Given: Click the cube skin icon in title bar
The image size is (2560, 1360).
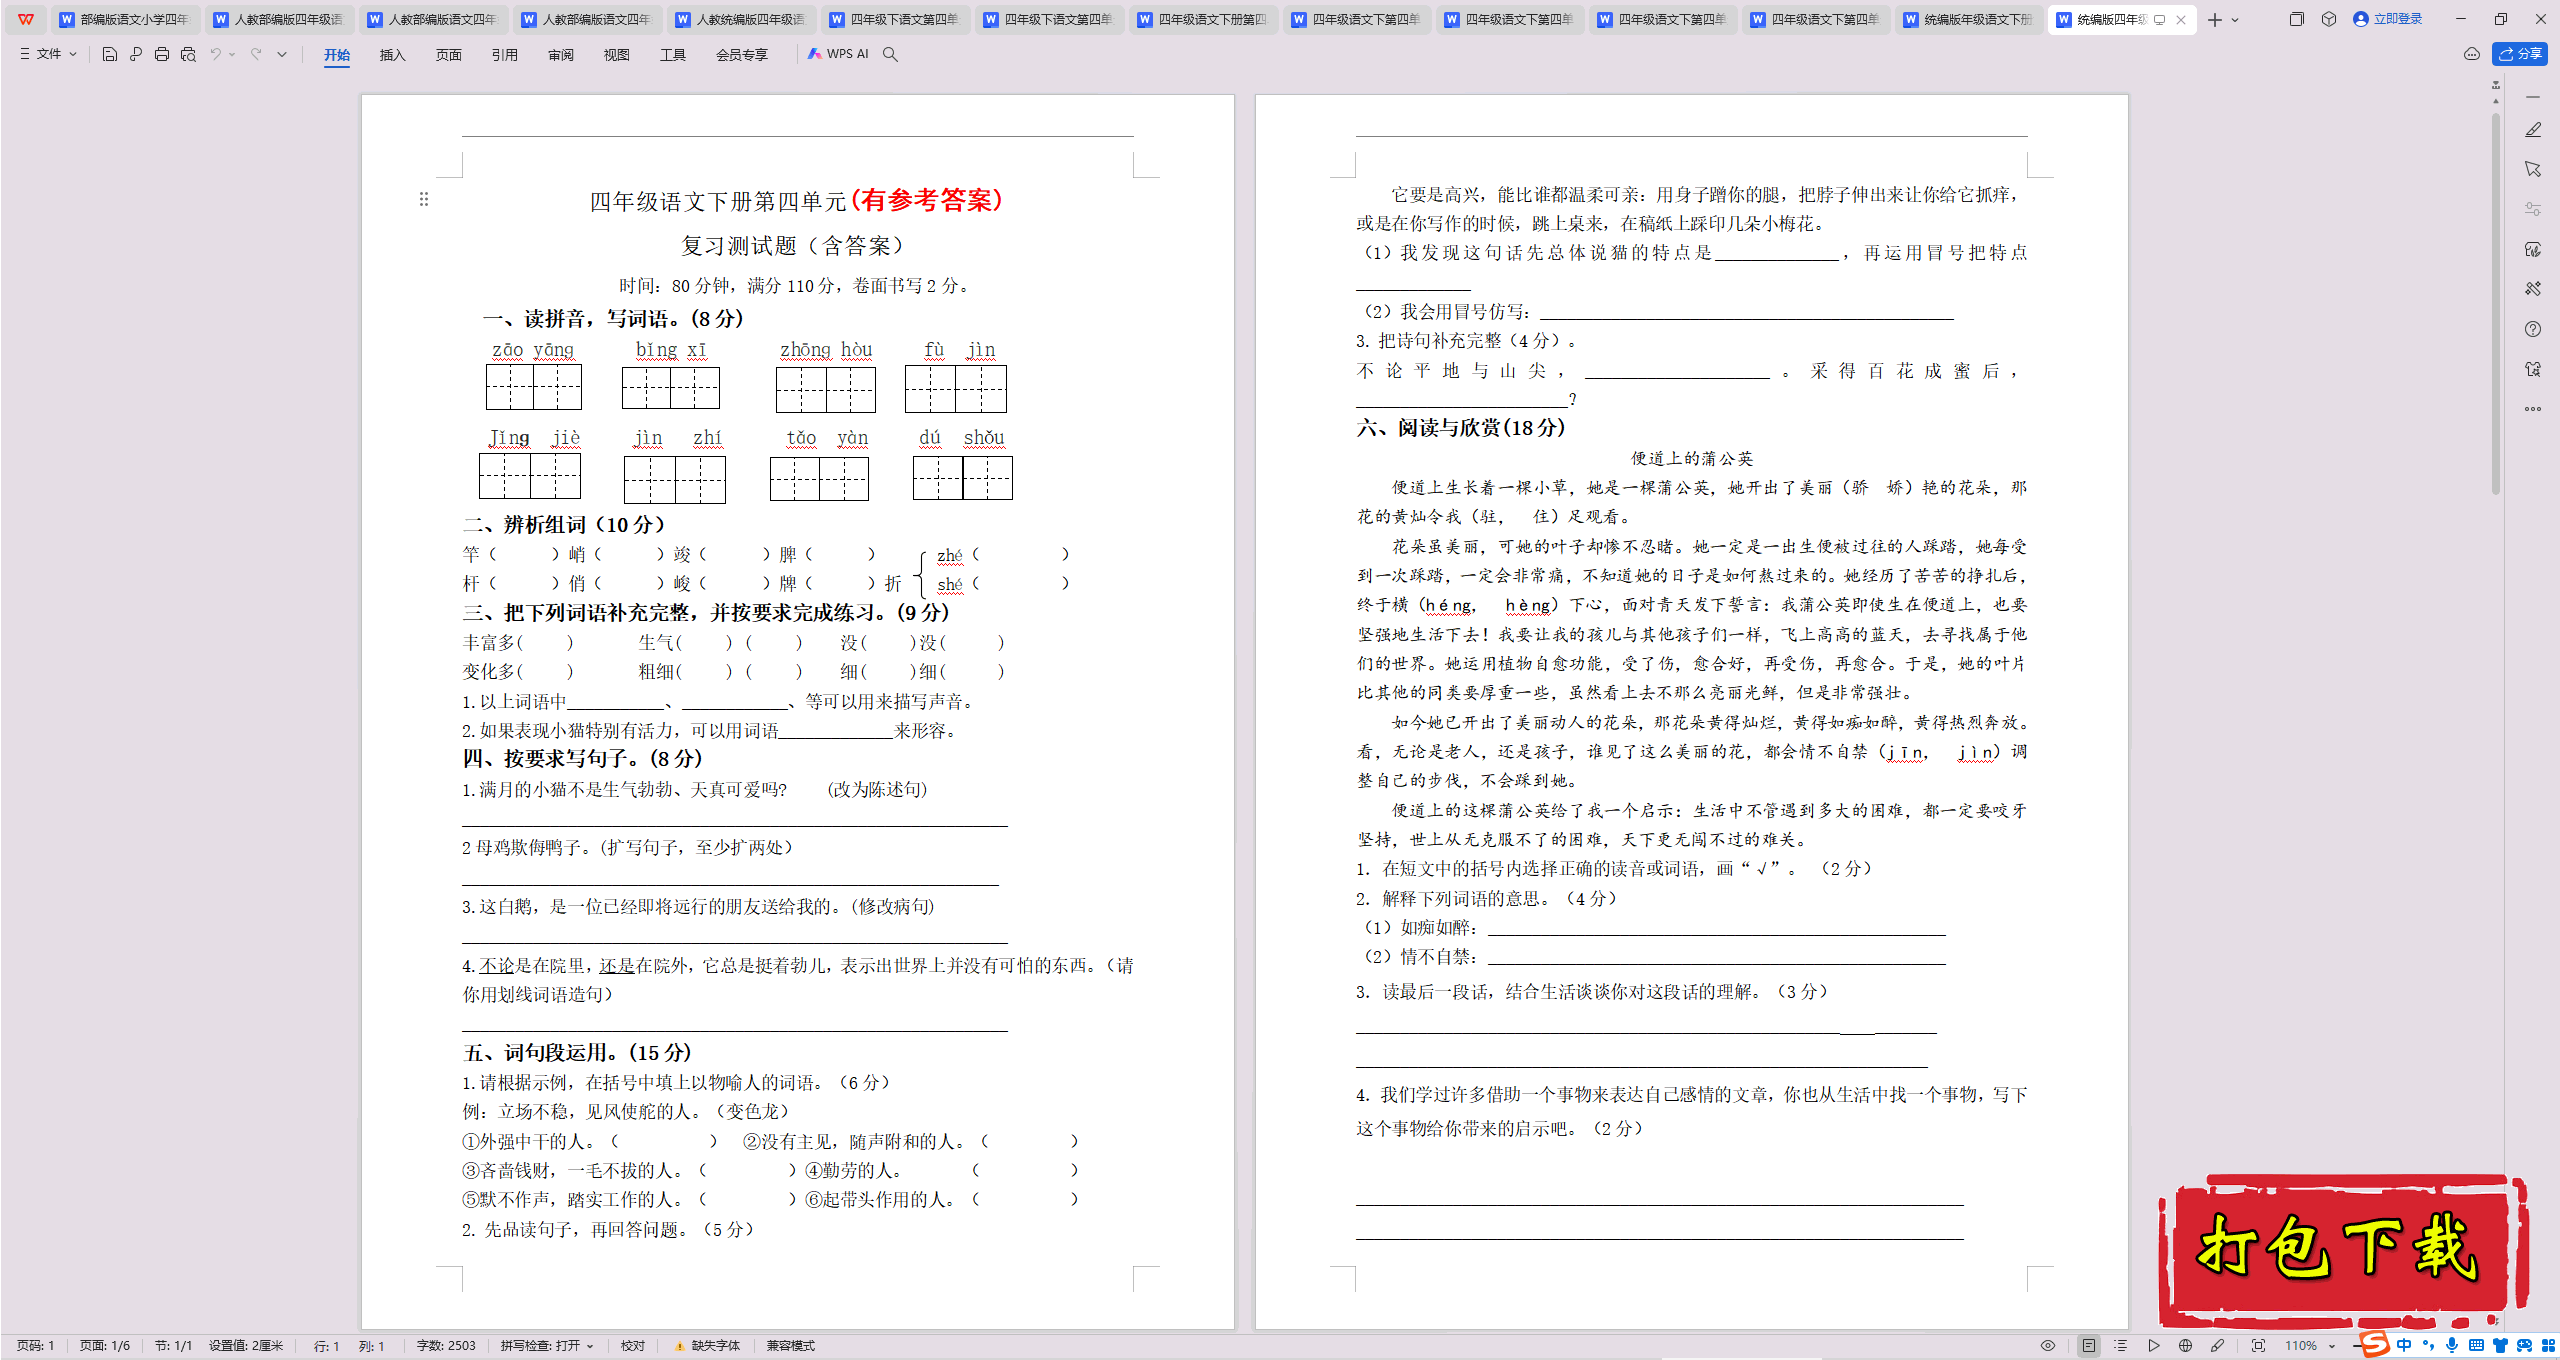Looking at the screenshot, I should 2329,19.
